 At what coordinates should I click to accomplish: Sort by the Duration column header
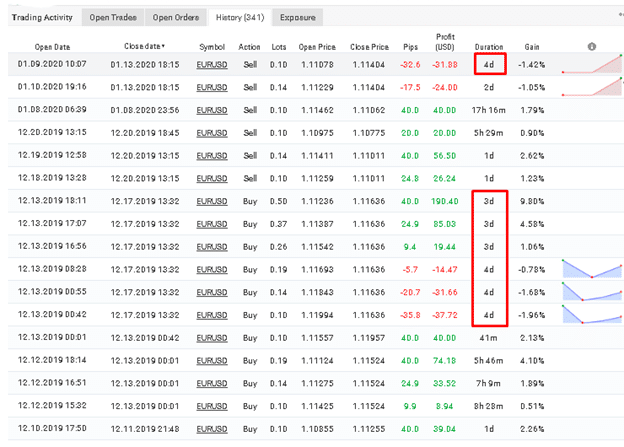[x=489, y=47]
